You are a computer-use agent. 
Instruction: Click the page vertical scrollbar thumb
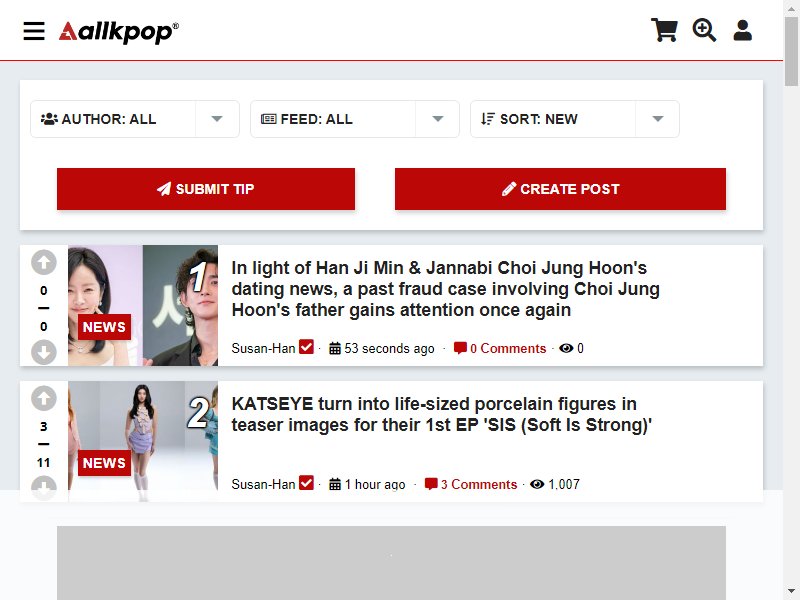[791, 51]
